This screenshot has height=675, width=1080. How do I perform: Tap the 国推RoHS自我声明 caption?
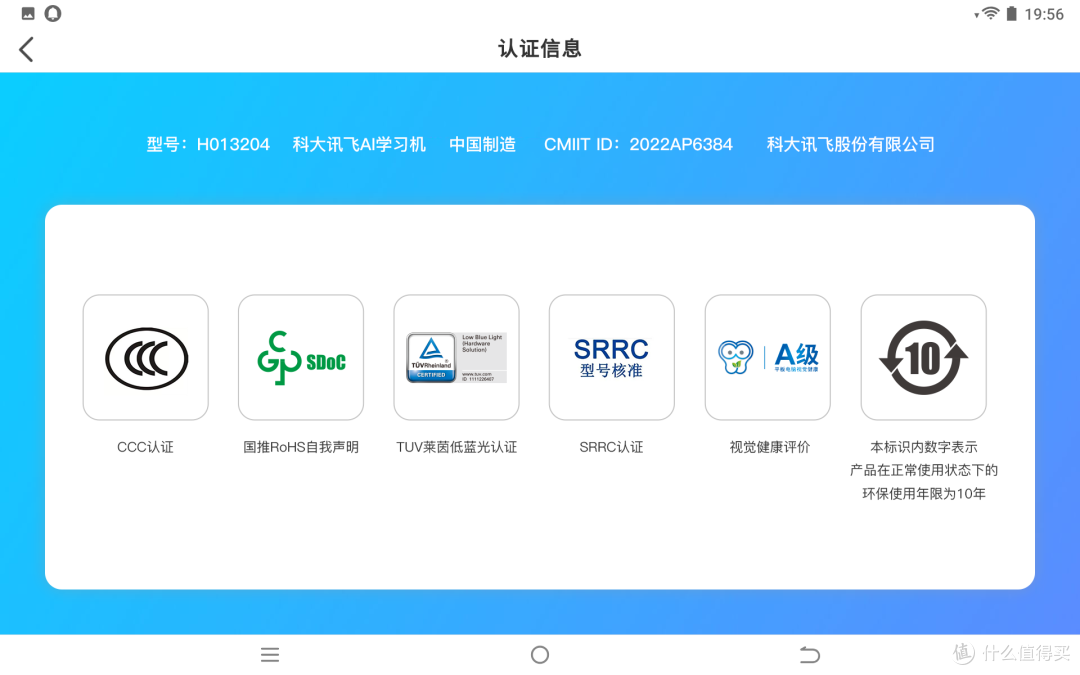coord(301,447)
